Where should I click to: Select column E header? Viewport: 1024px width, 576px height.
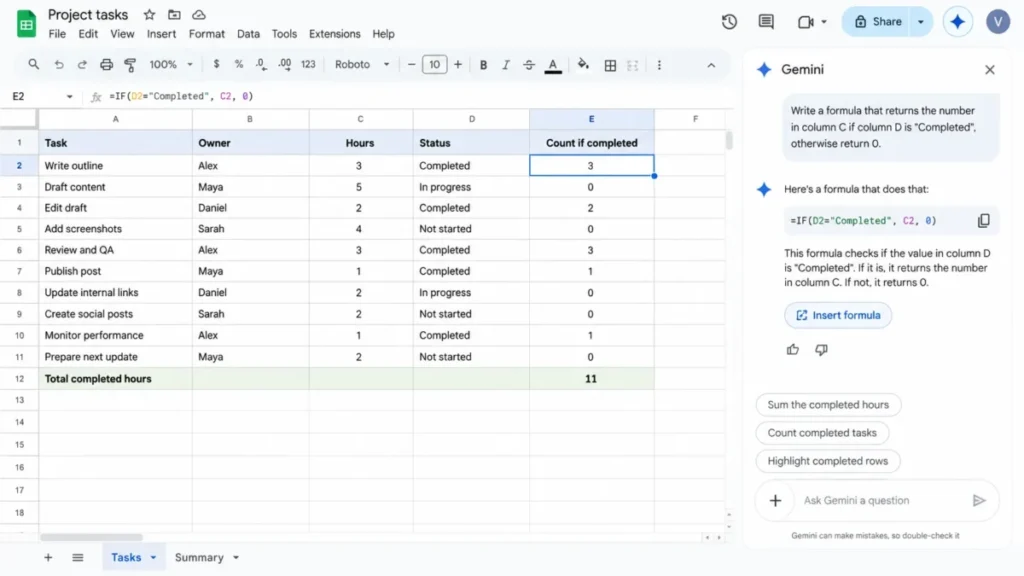click(592, 119)
